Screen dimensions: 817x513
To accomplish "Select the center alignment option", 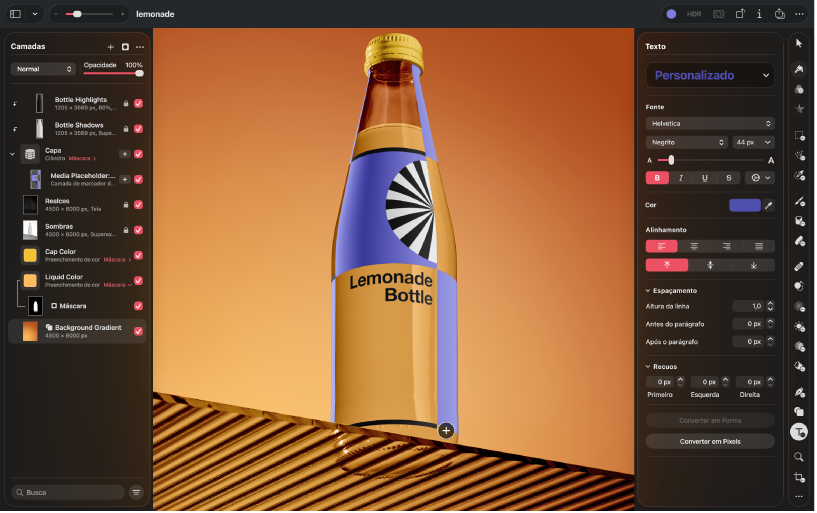I will (695, 247).
